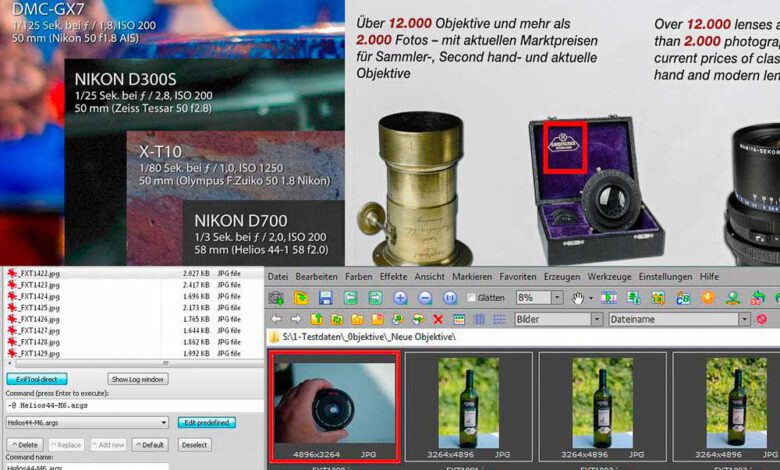780x470 pixels.
Task: Select the lens-in-hand thumbnail 4896x3264
Action: (334, 407)
